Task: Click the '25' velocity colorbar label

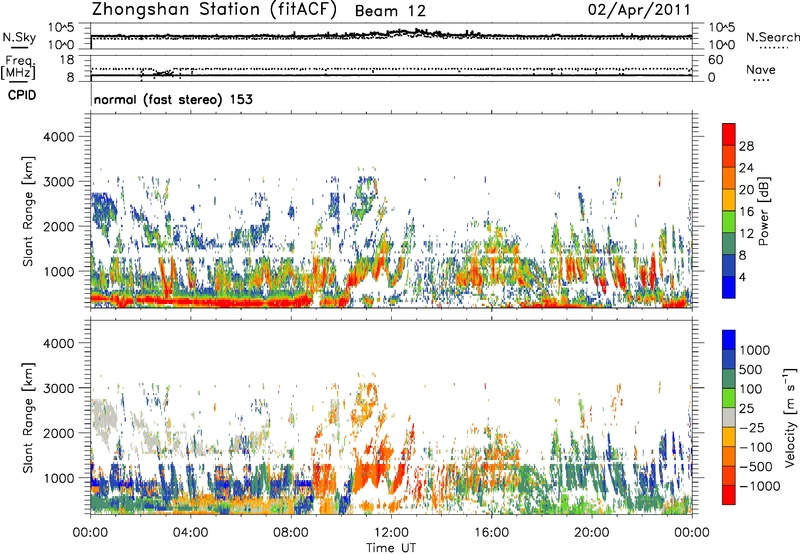Action: [746, 409]
